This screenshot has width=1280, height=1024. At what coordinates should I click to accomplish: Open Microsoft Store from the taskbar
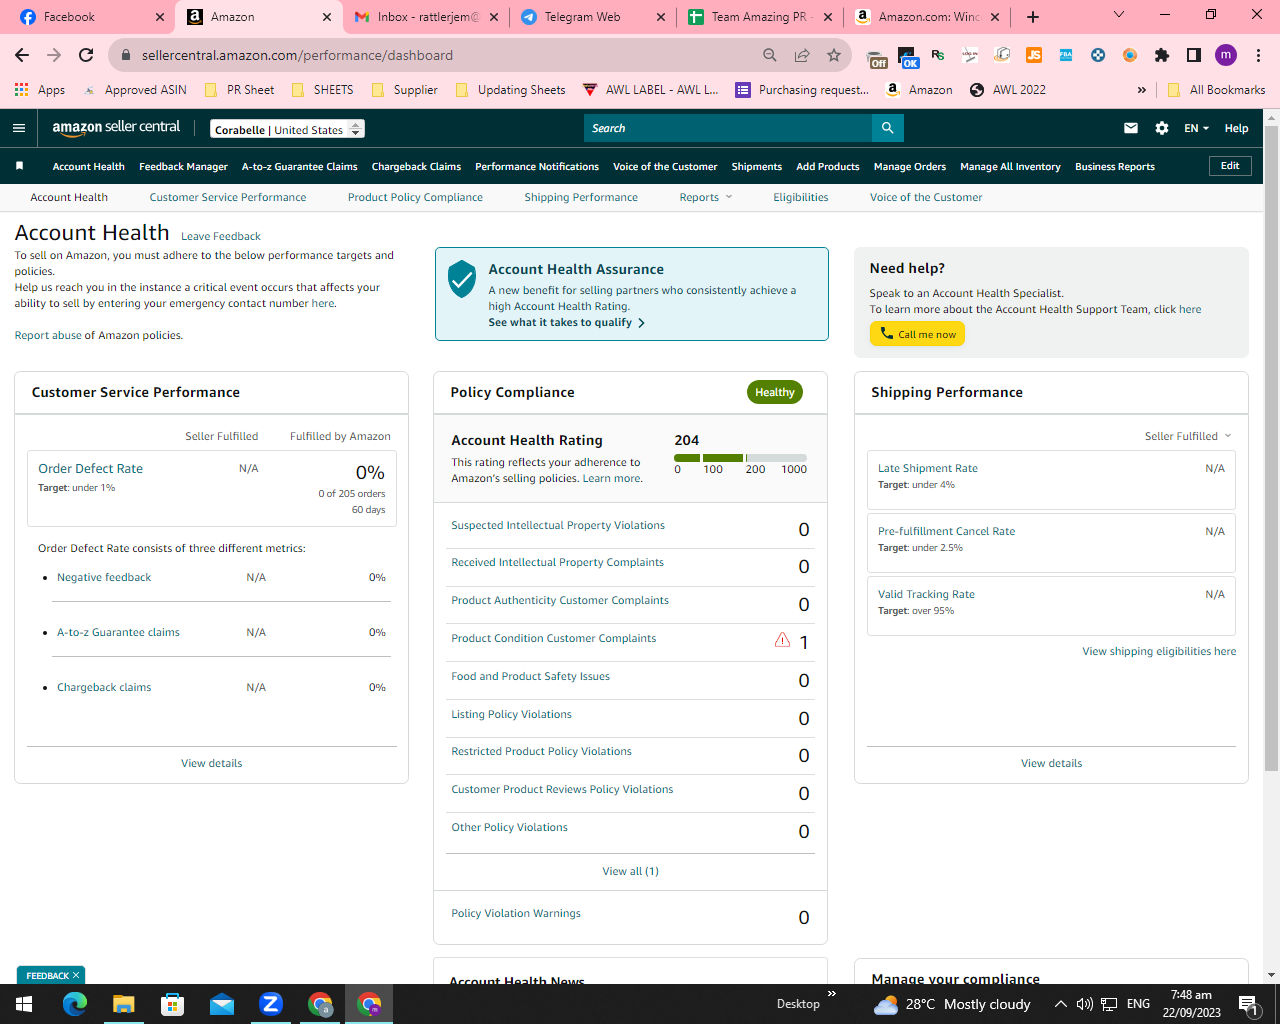[x=173, y=1004]
